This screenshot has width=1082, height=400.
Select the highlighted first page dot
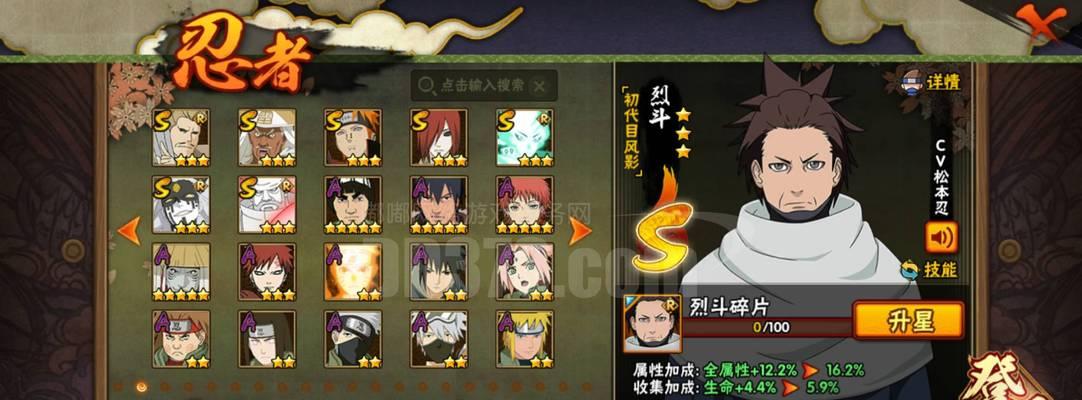point(141,387)
